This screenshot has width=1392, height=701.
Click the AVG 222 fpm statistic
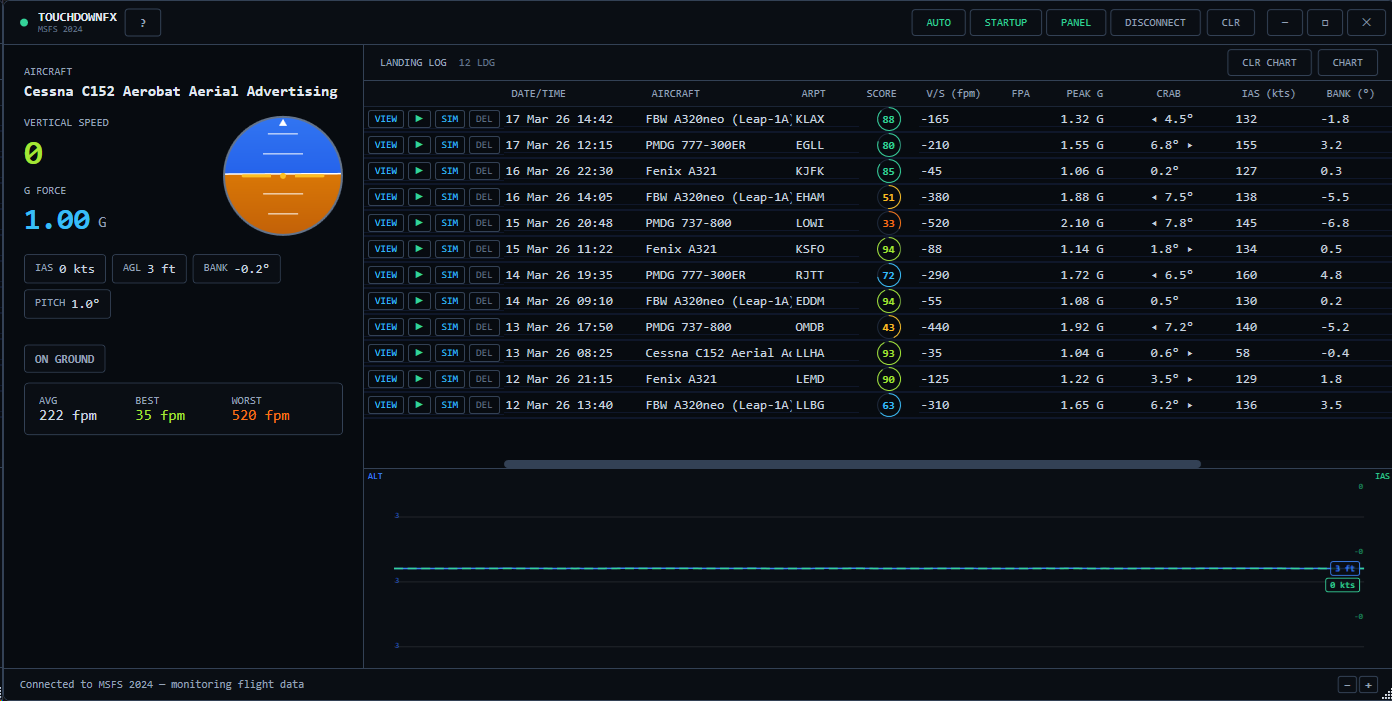point(68,409)
